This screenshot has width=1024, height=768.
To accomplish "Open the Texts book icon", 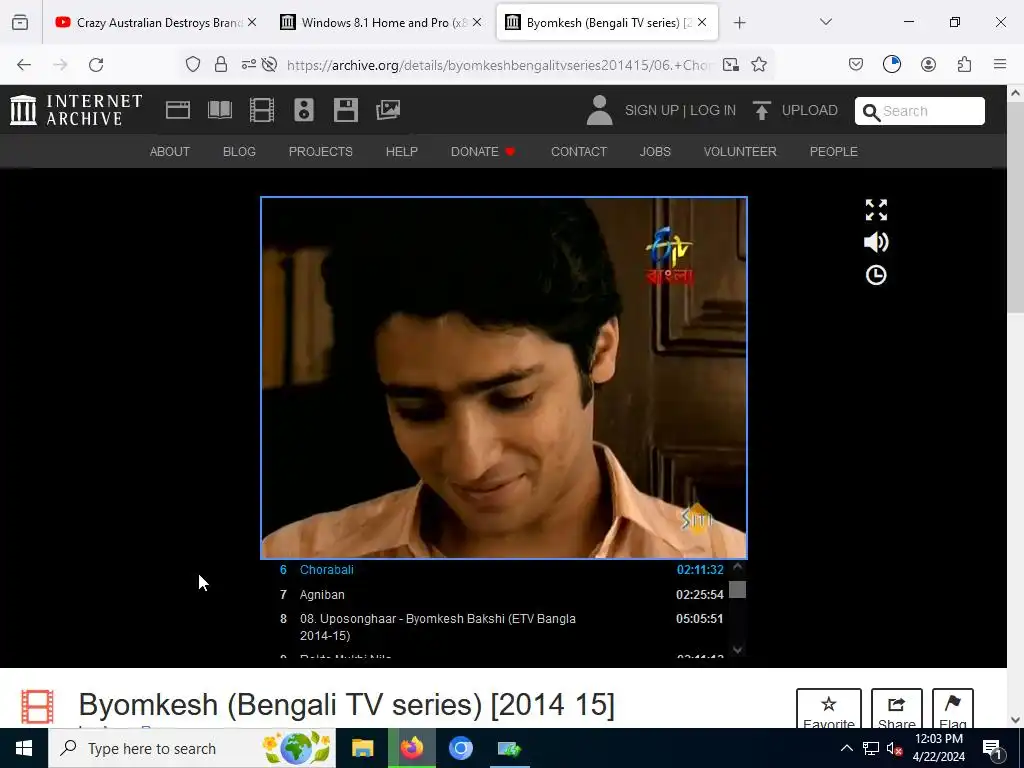I will pos(219,110).
